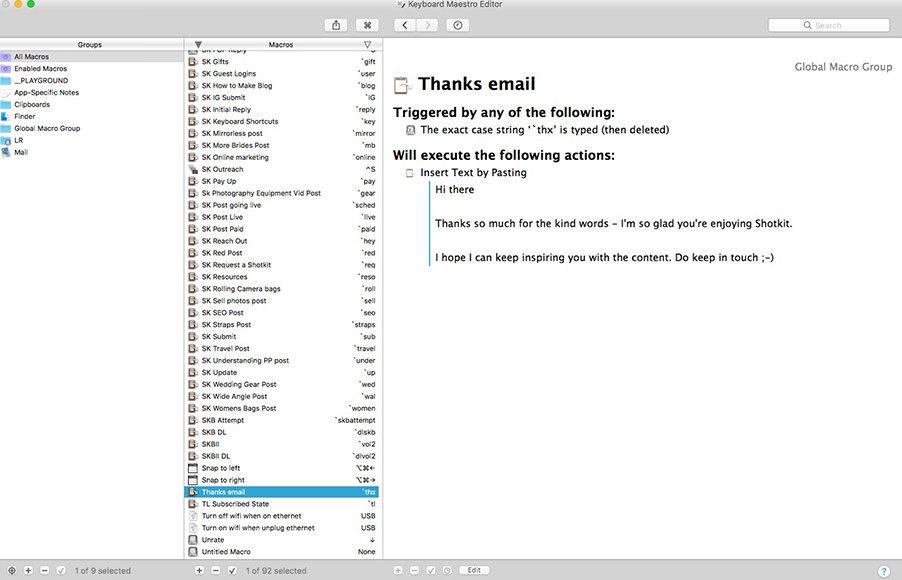Select the Thanks email macro row
The height and width of the screenshot is (580, 902).
point(282,492)
